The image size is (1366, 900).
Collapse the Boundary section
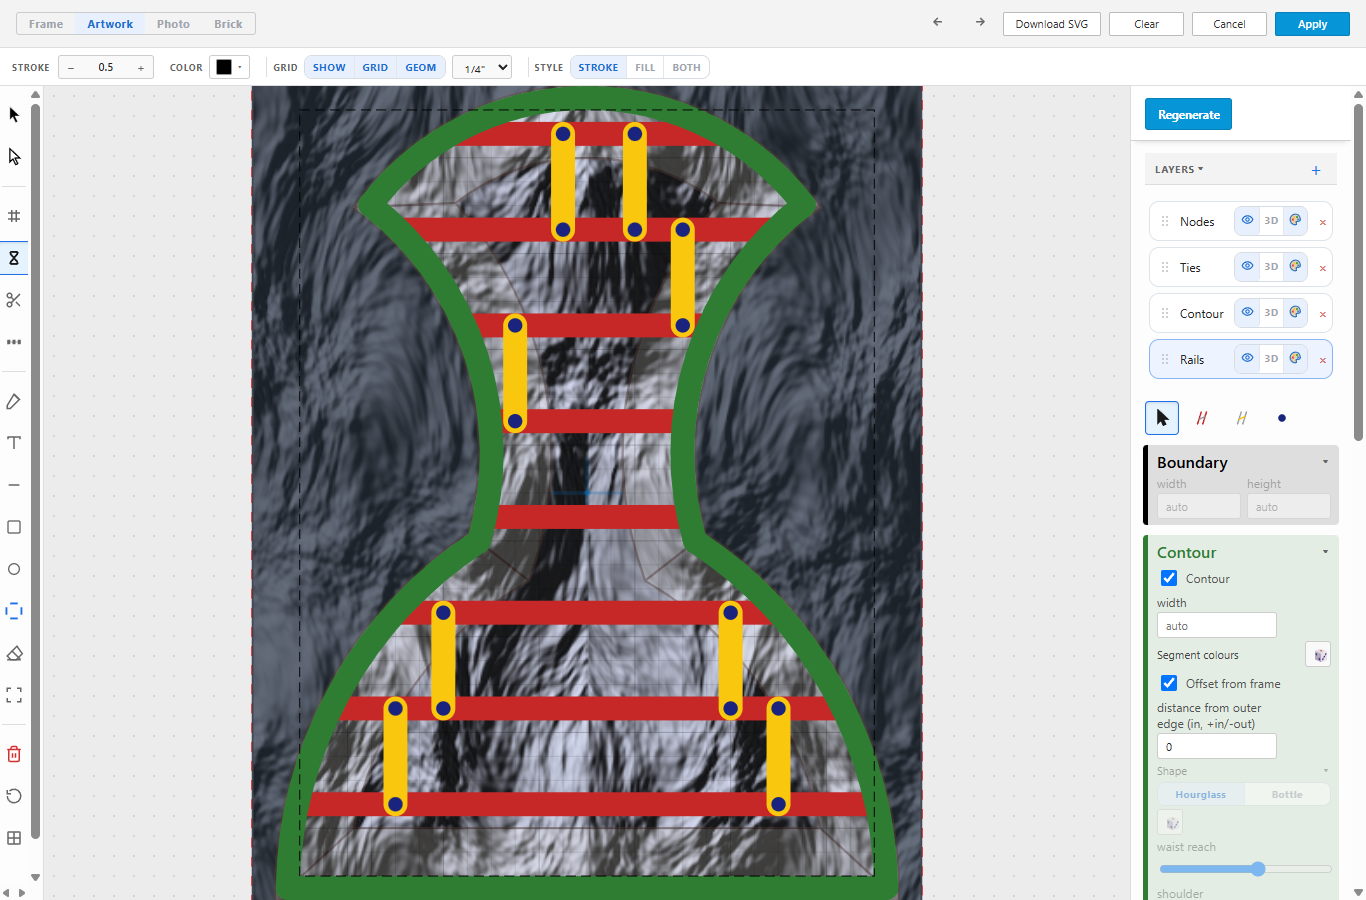(x=1326, y=462)
